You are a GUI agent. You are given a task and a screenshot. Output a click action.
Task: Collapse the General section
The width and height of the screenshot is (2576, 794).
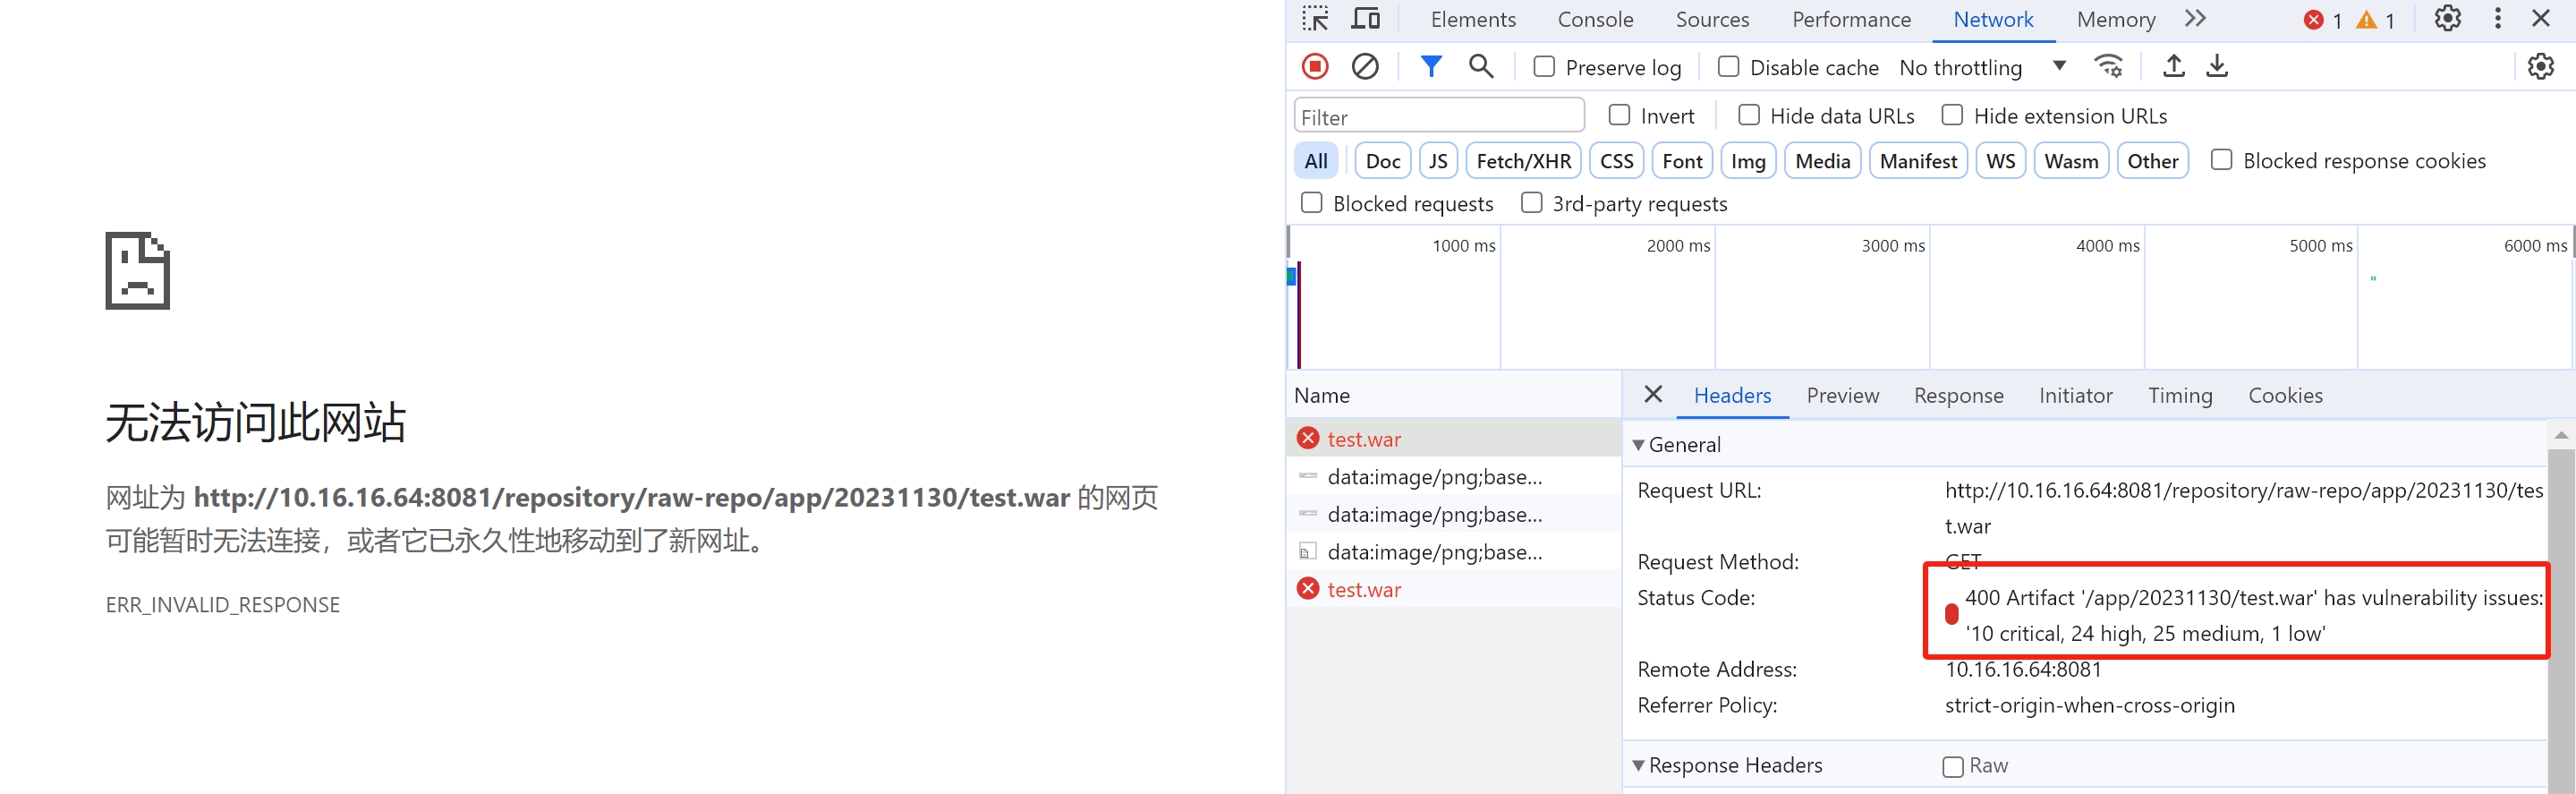tap(1638, 445)
